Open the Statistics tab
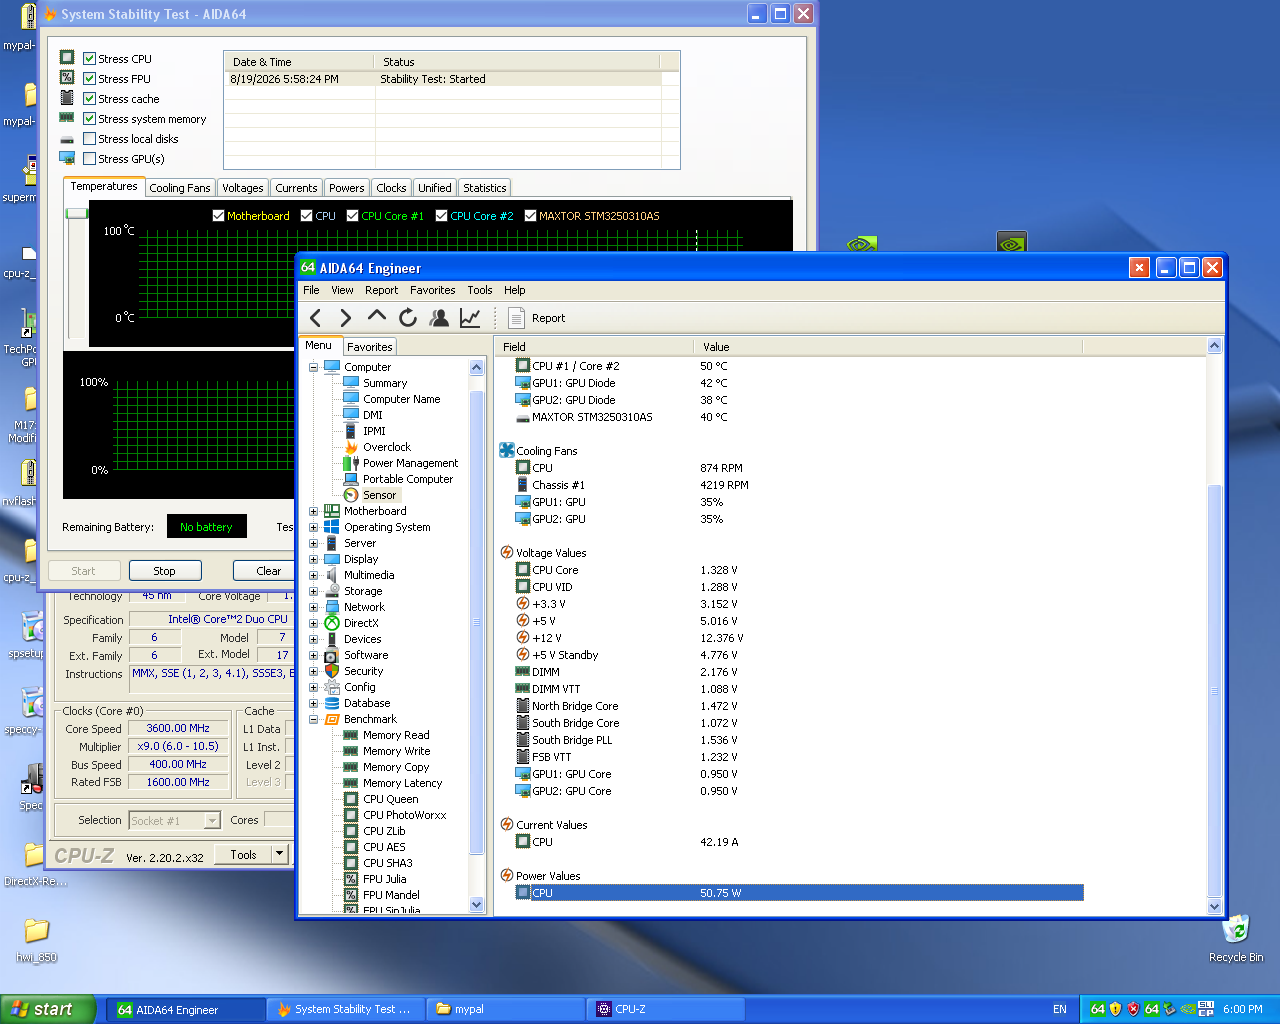The height and width of the screenshot is (1024, 1280). (x=485, y=188)
